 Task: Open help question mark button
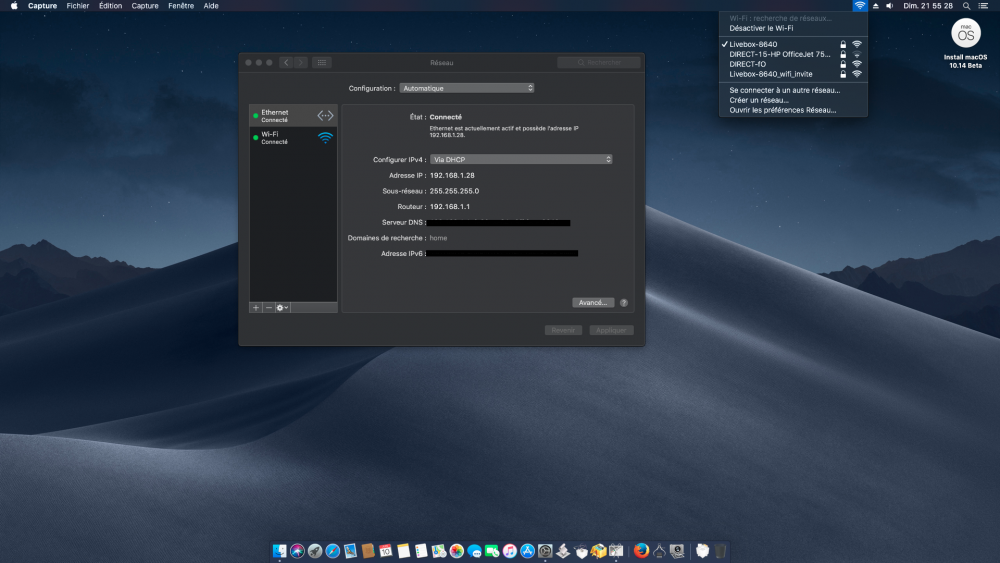click(624, 303)
